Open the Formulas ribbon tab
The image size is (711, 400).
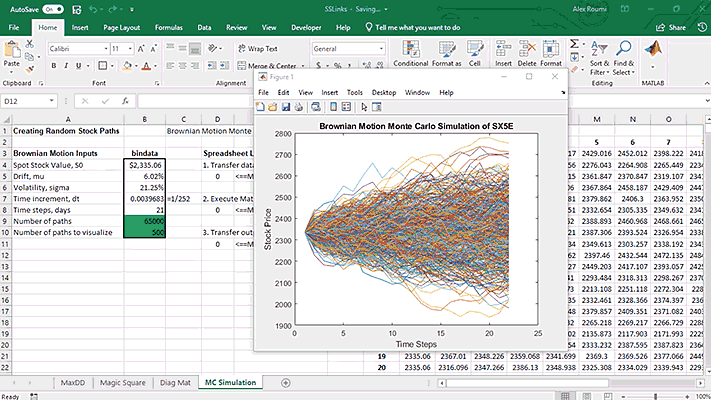(169, 28)
